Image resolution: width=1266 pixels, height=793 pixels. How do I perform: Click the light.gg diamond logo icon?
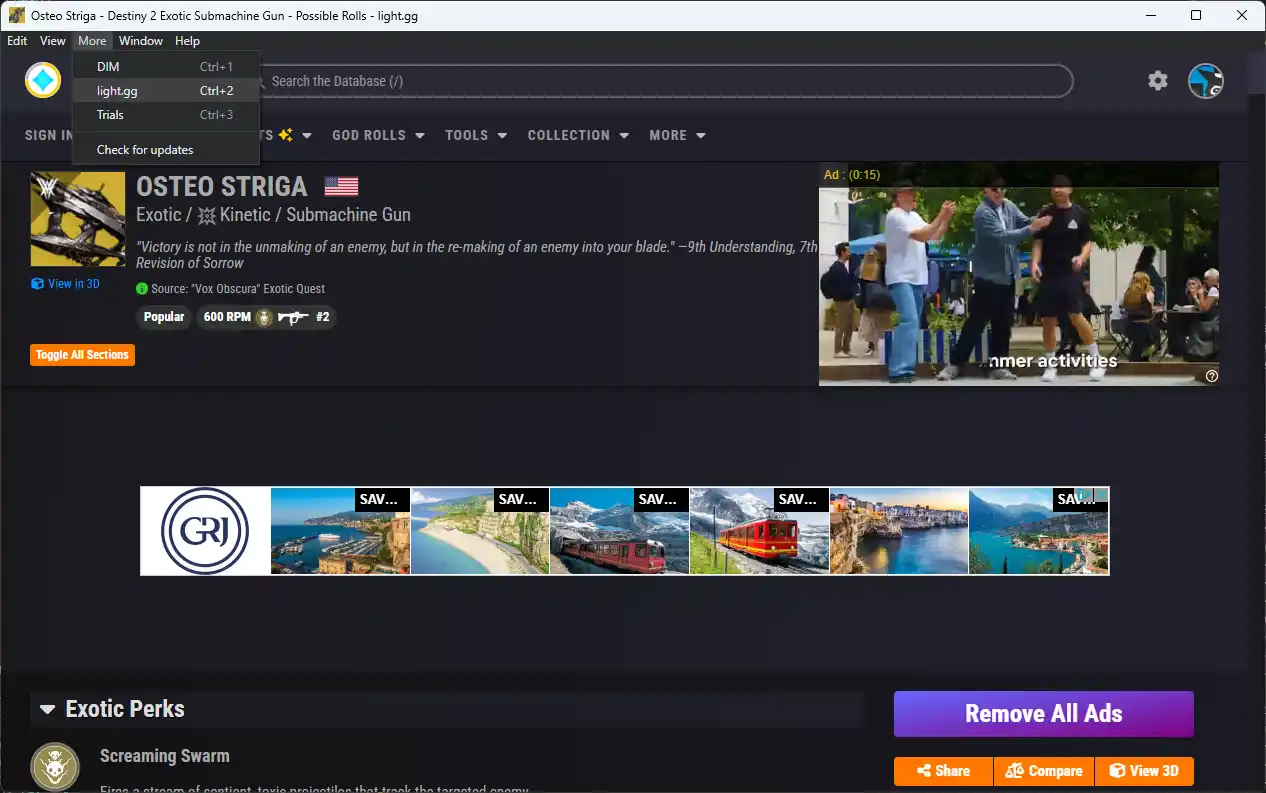pos(43,81)
